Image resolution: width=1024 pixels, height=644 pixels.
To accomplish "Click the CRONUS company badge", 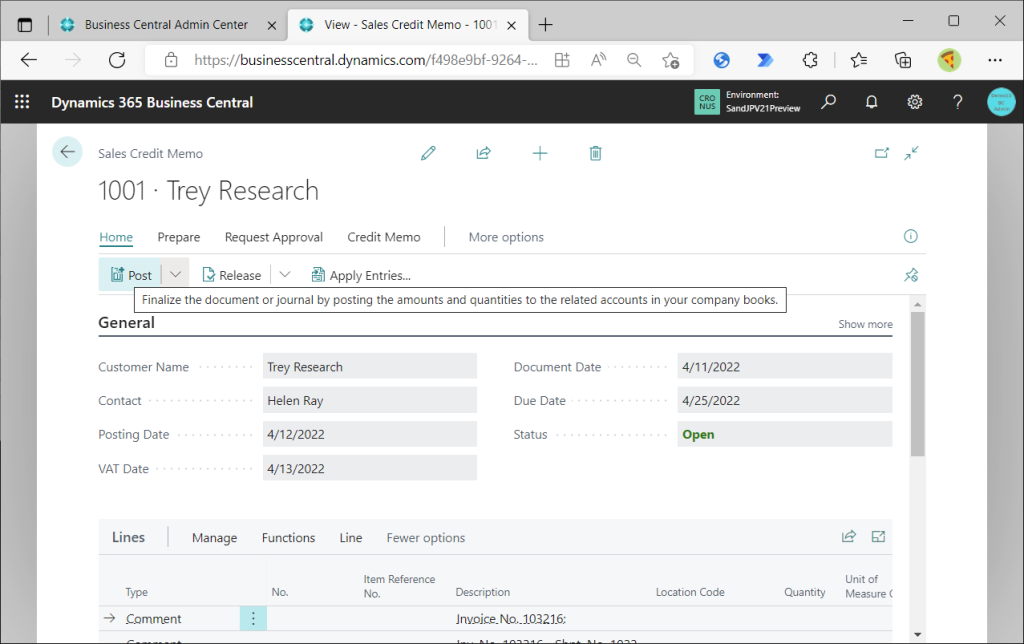I will [x=707, y=102].
